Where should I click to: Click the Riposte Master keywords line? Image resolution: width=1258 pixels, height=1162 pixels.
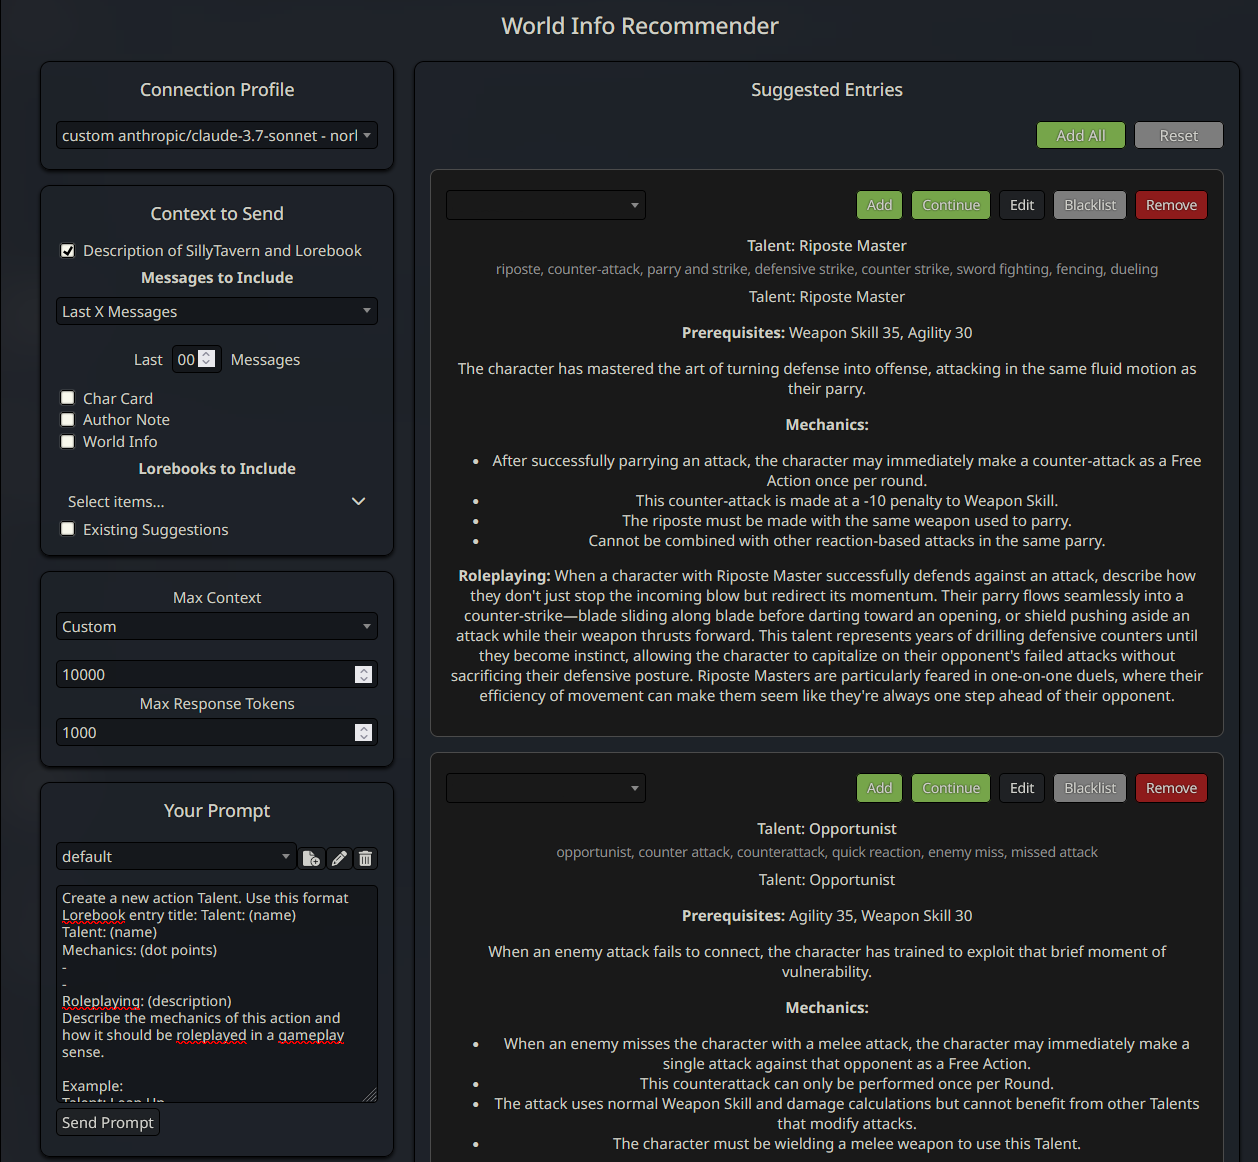tap(827, 269)
